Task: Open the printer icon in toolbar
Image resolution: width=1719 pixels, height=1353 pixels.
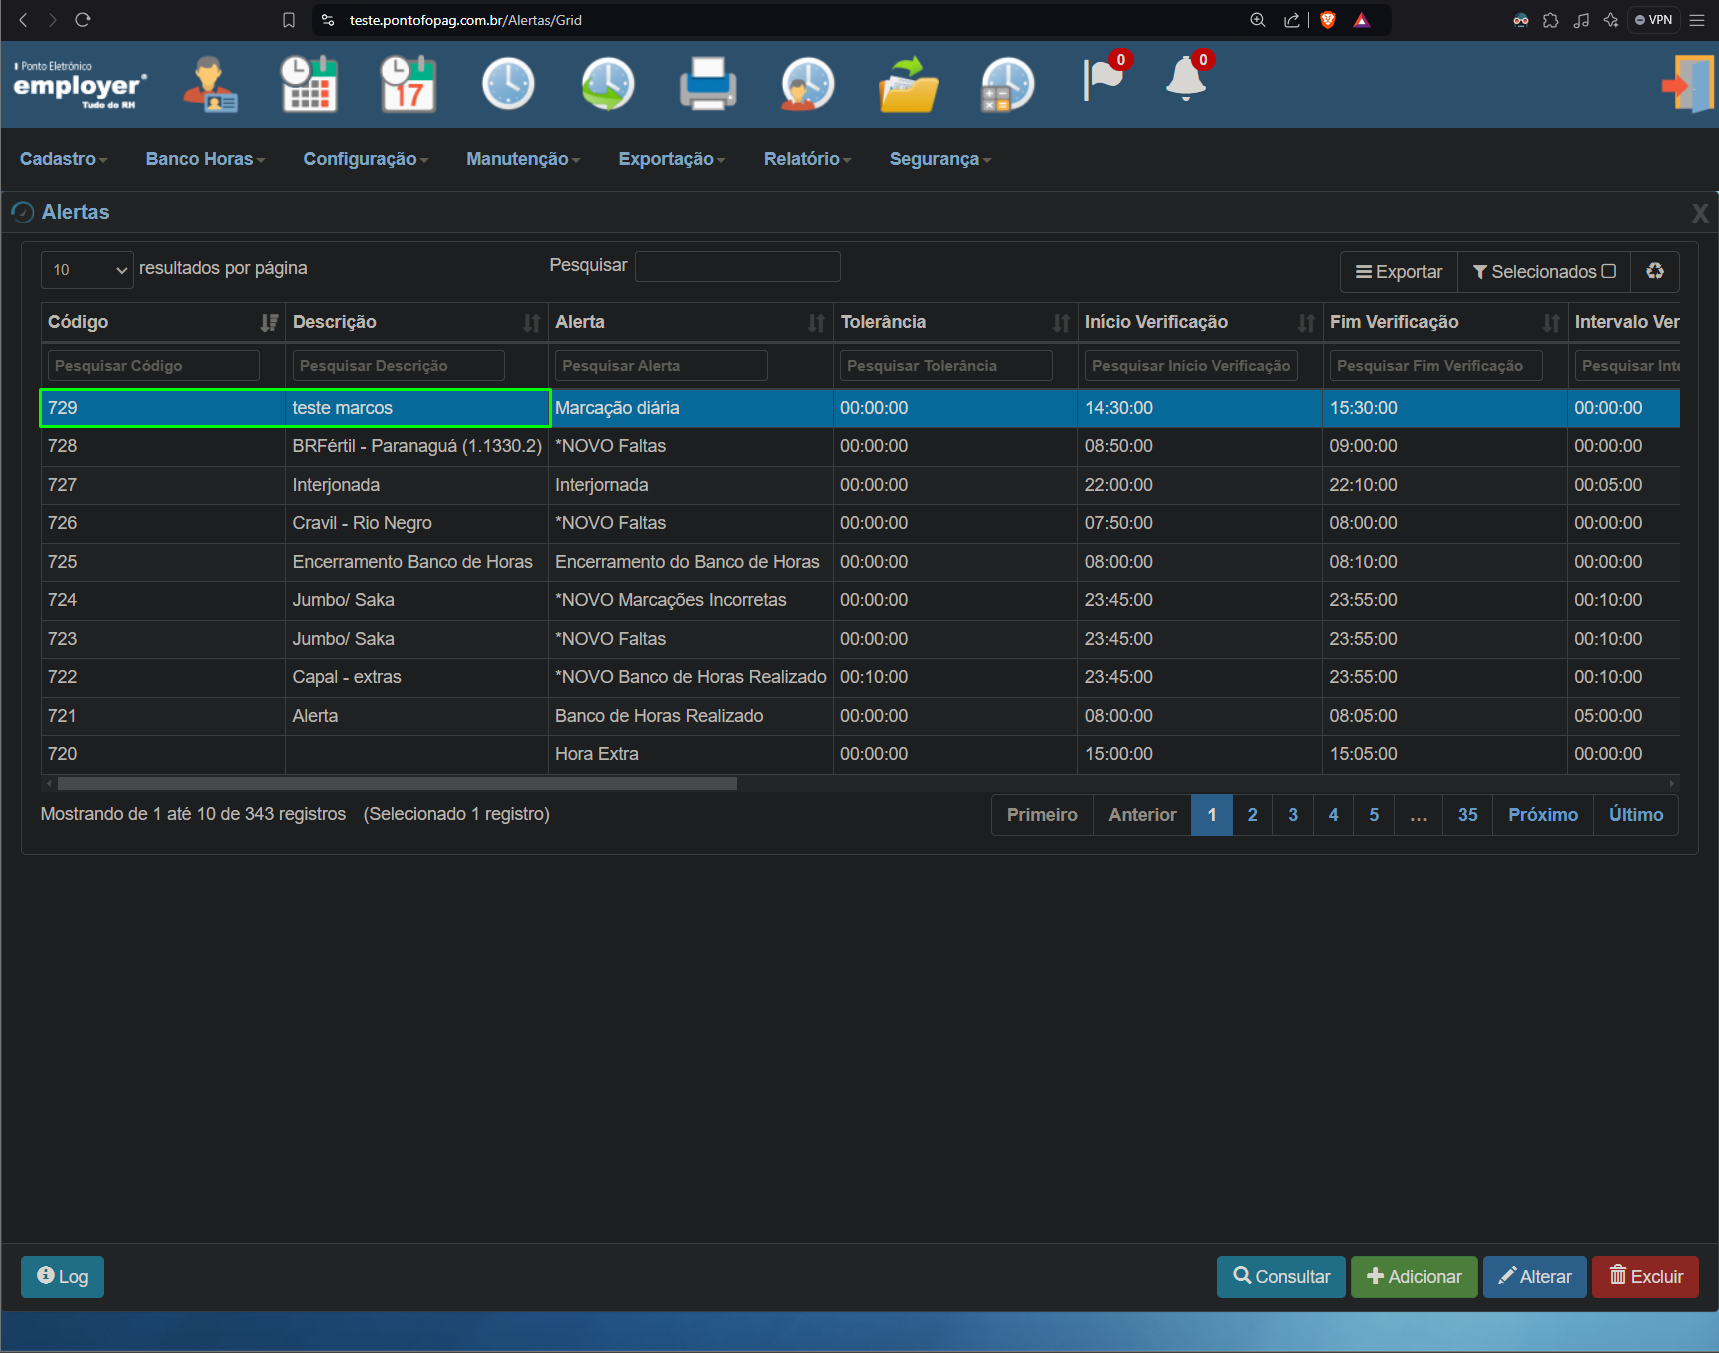Action: pos(708,84)
